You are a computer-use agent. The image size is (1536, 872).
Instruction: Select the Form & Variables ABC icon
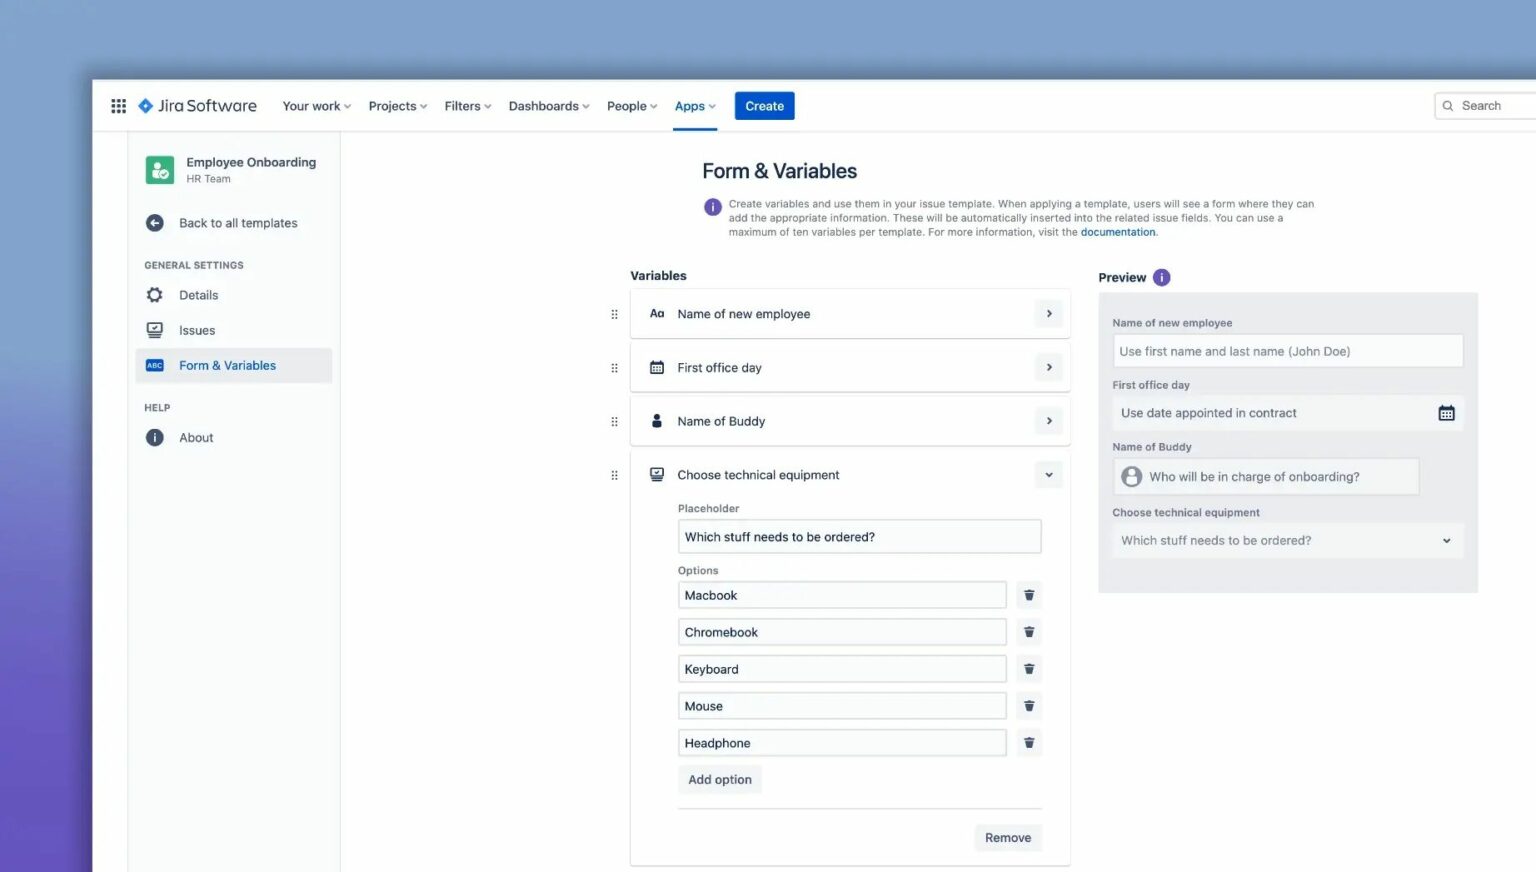(154, 365)
